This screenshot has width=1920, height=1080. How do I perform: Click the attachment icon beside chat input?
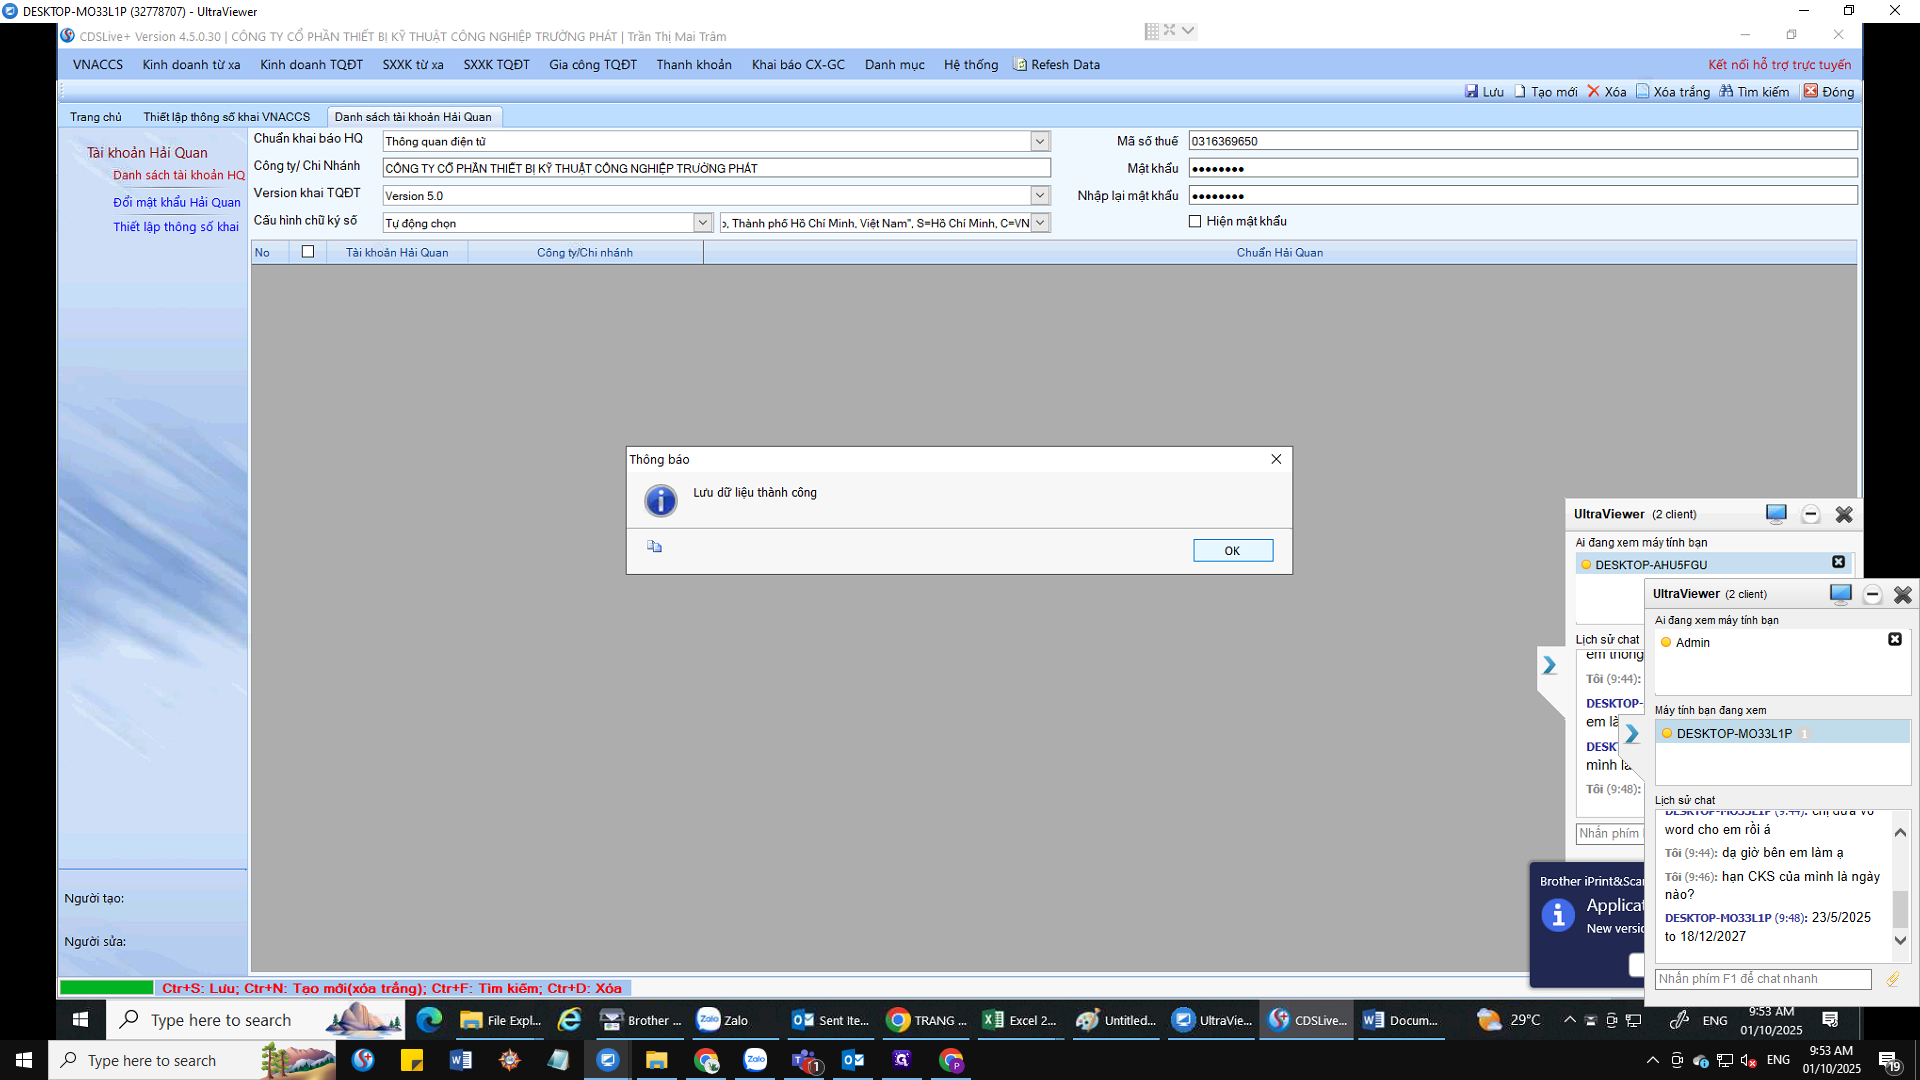click(1892, 979)
